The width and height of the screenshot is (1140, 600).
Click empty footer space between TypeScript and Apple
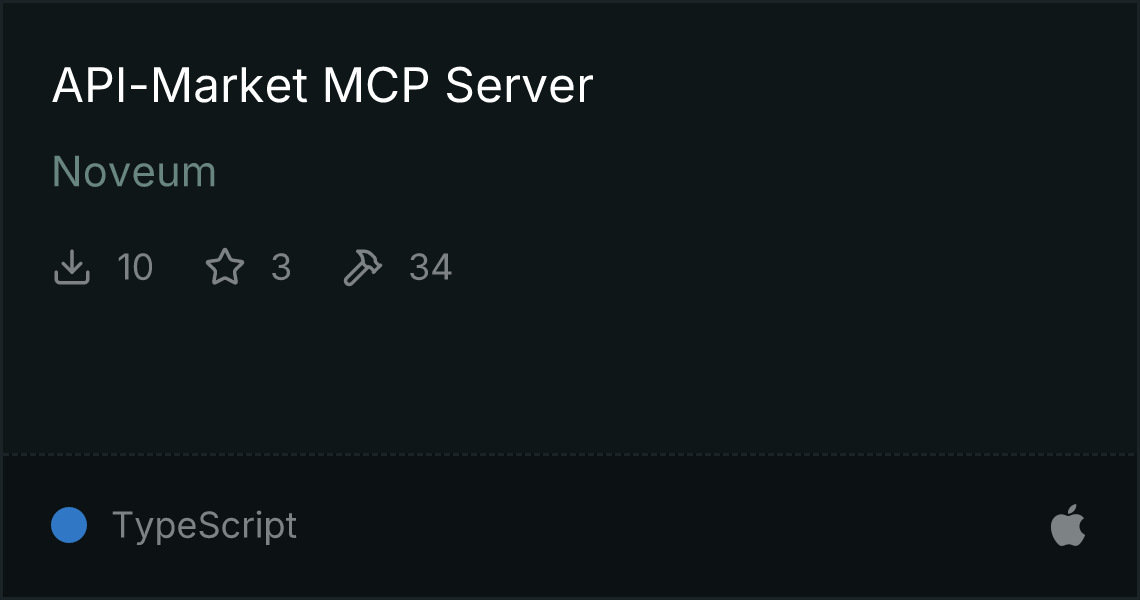673,525
